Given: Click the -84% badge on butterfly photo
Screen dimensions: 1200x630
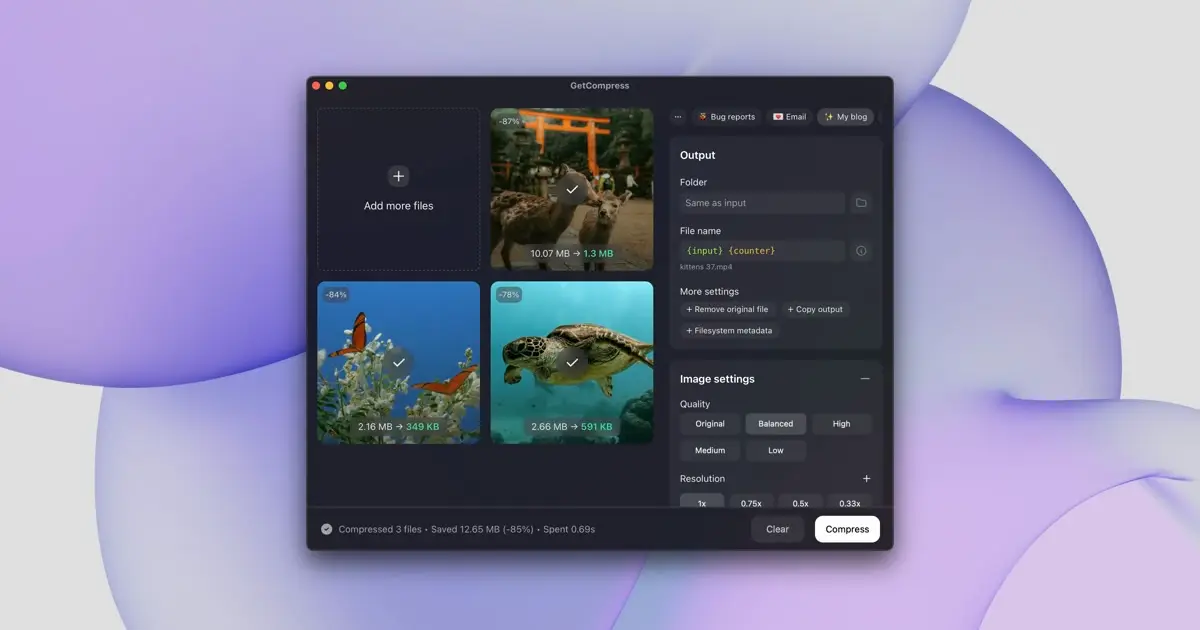Looking at the screenshot, I should tap(336, 295).
